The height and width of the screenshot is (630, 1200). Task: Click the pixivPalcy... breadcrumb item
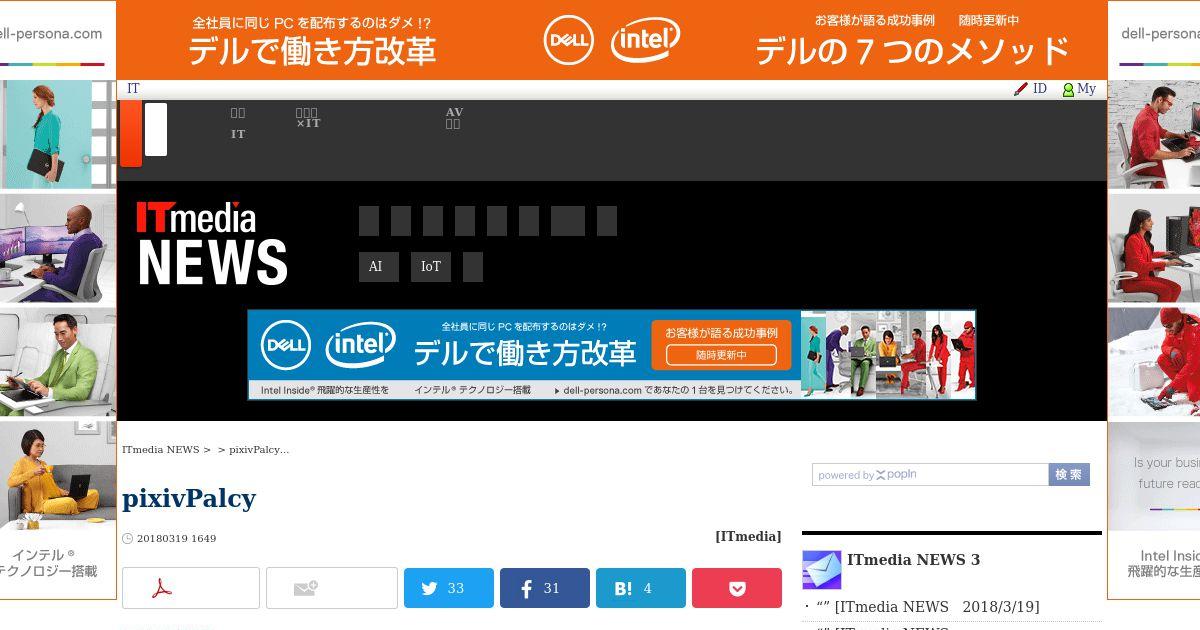pyautogui.click(x=259, y=450)
